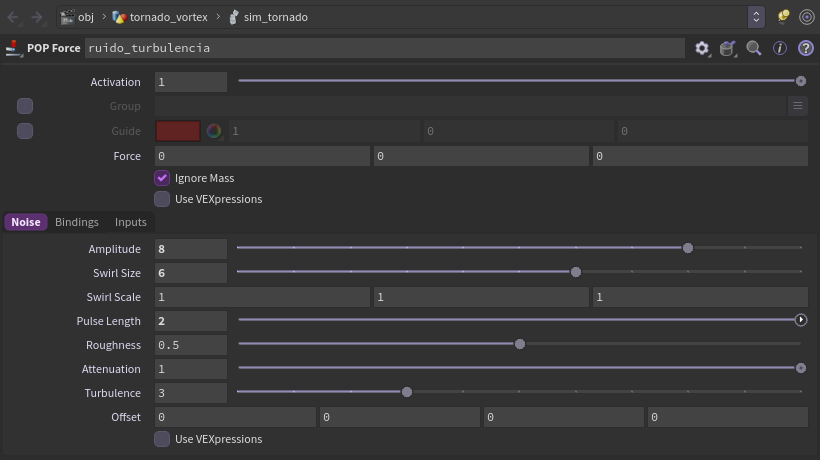Click the Swirl Size field showing 6
The height and width of the screenshot is (460, 820).
coord(191,273)
